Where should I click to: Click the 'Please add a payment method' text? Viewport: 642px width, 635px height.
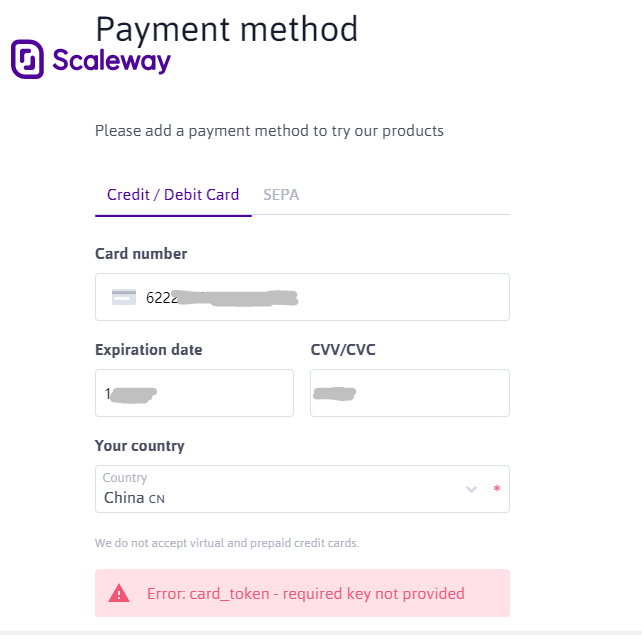[x=269, y=131]
